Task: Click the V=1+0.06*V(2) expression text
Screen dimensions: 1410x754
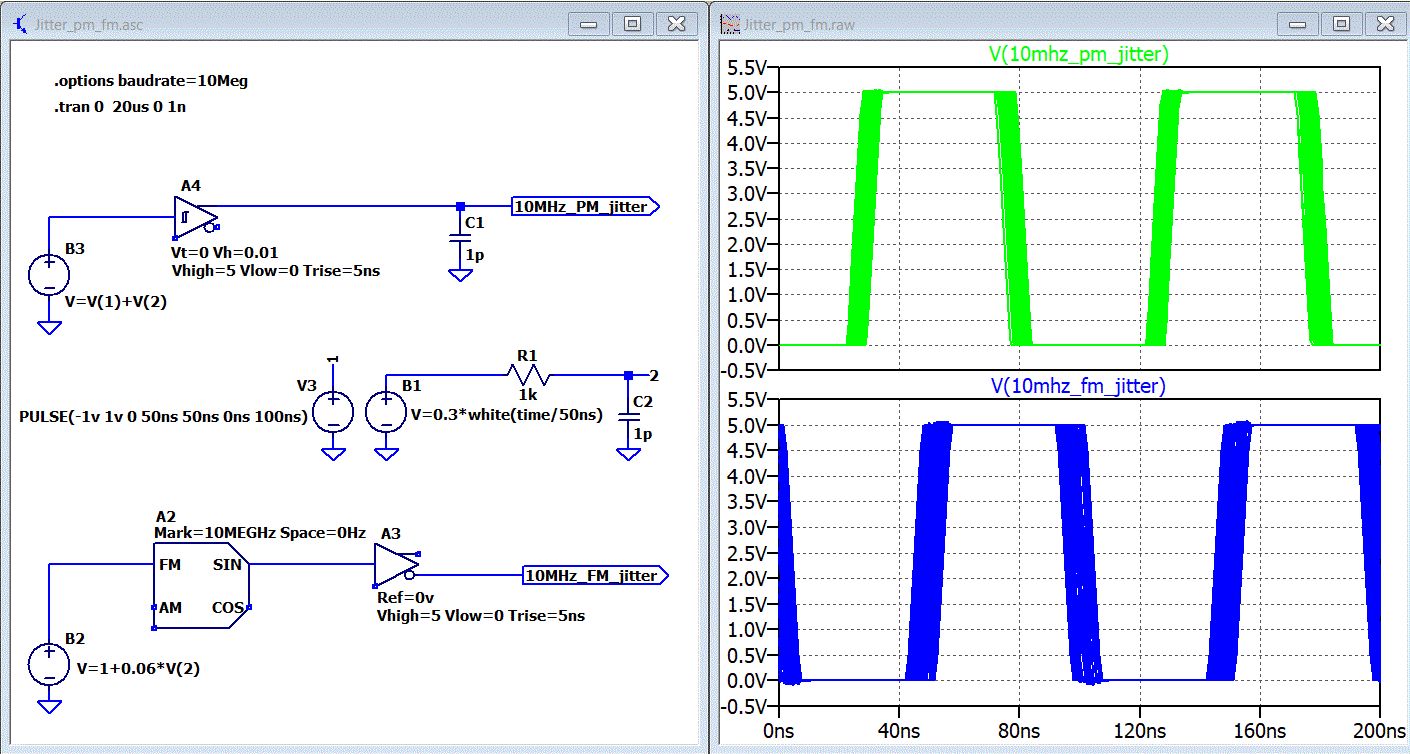Action: (x=138, y=668)
